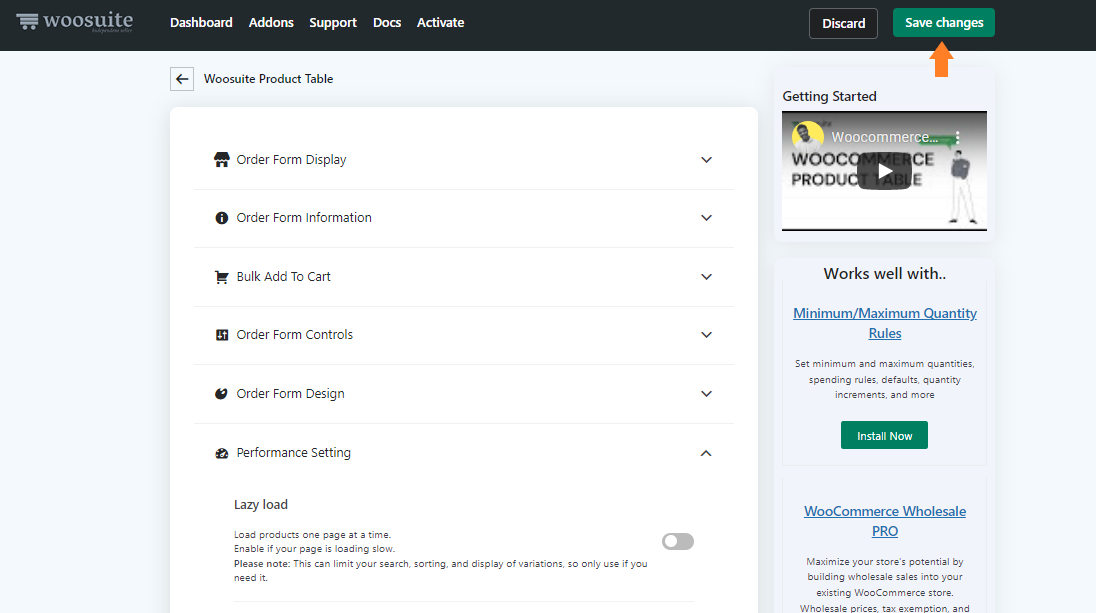Expand Order Form Display section chevron
1096x613 pixels.
tap(707, 160)
